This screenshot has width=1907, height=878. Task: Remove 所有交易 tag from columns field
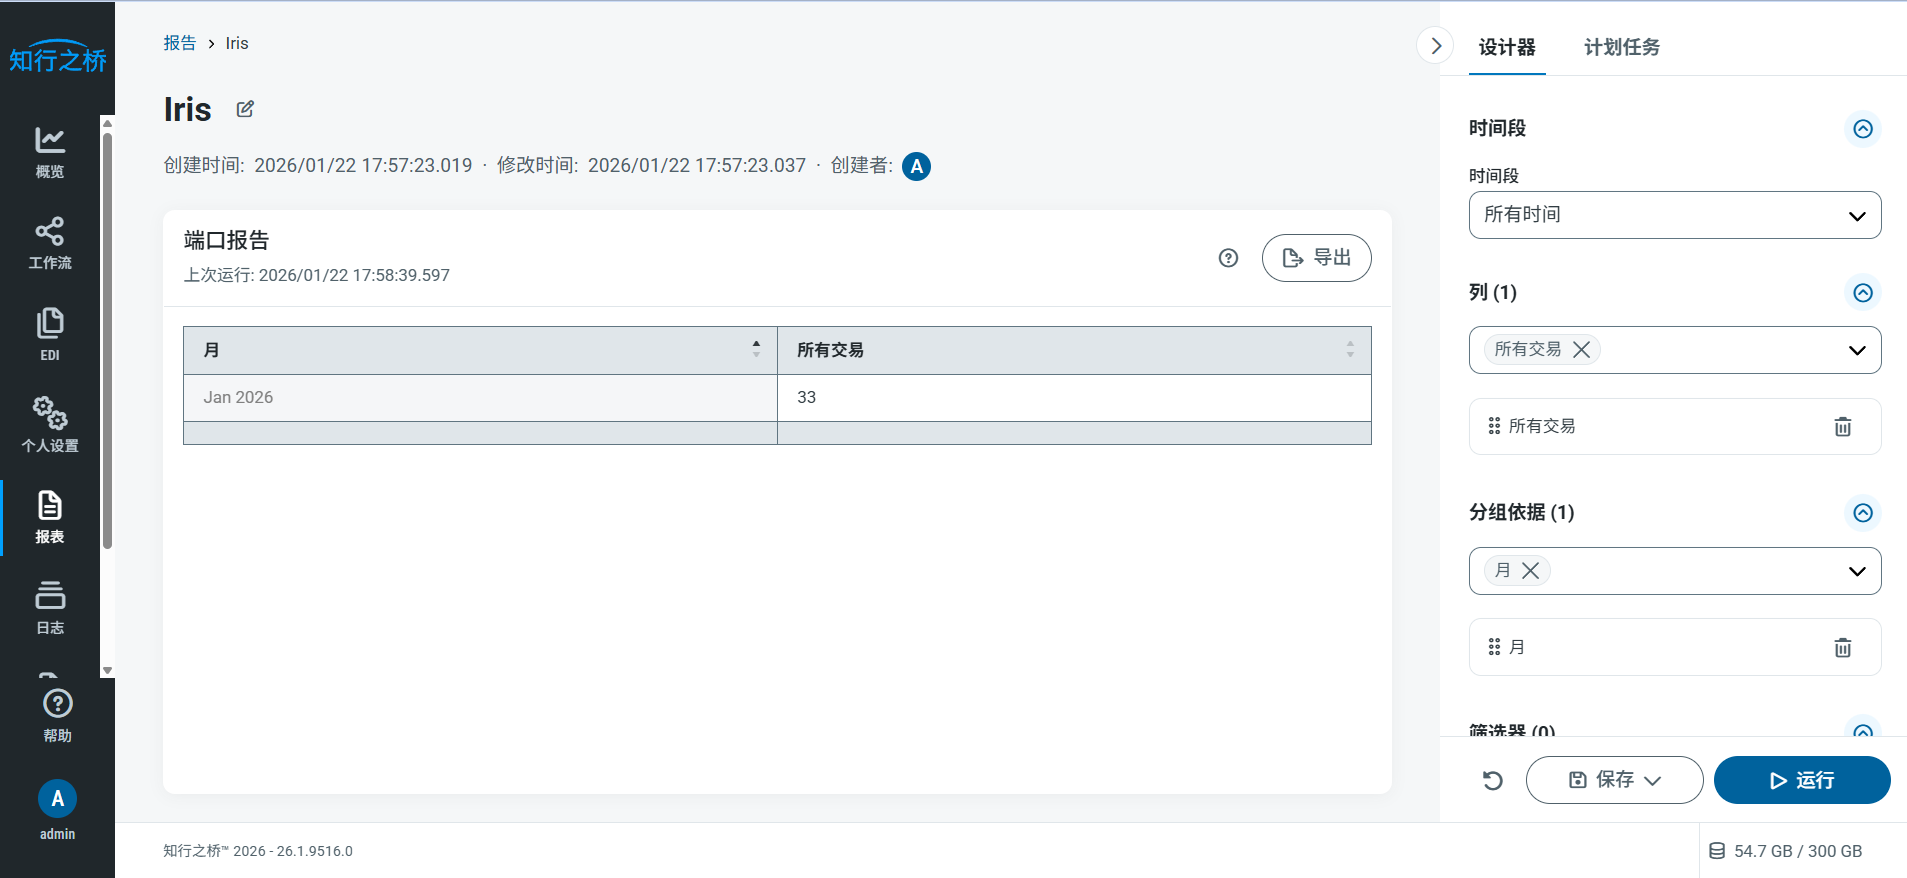tap(1581, 350)
